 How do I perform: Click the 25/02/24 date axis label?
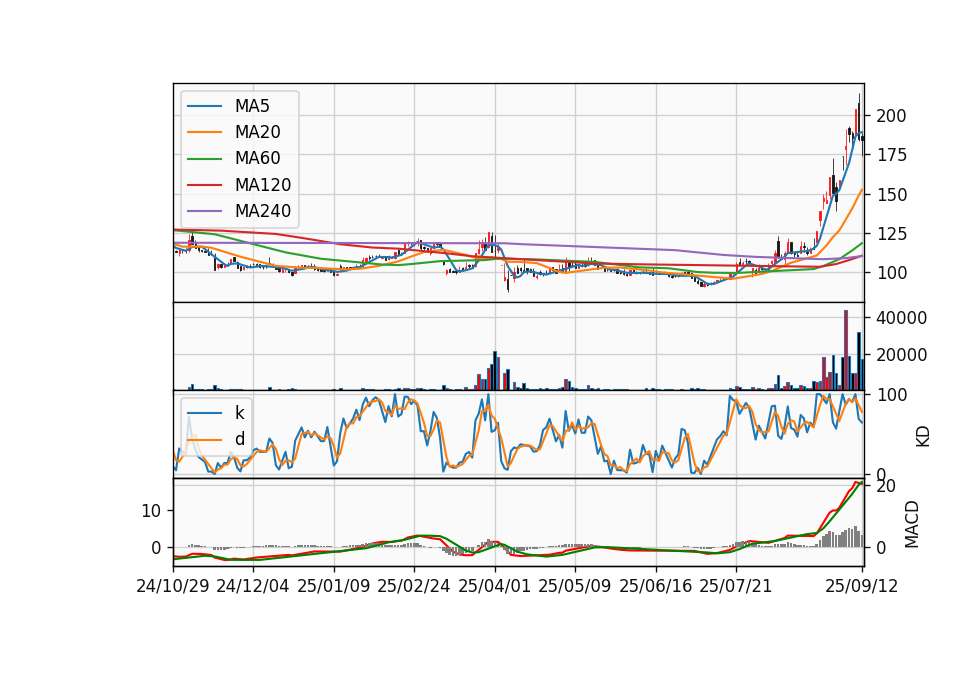pyautogui.click(x=414, y=586)
